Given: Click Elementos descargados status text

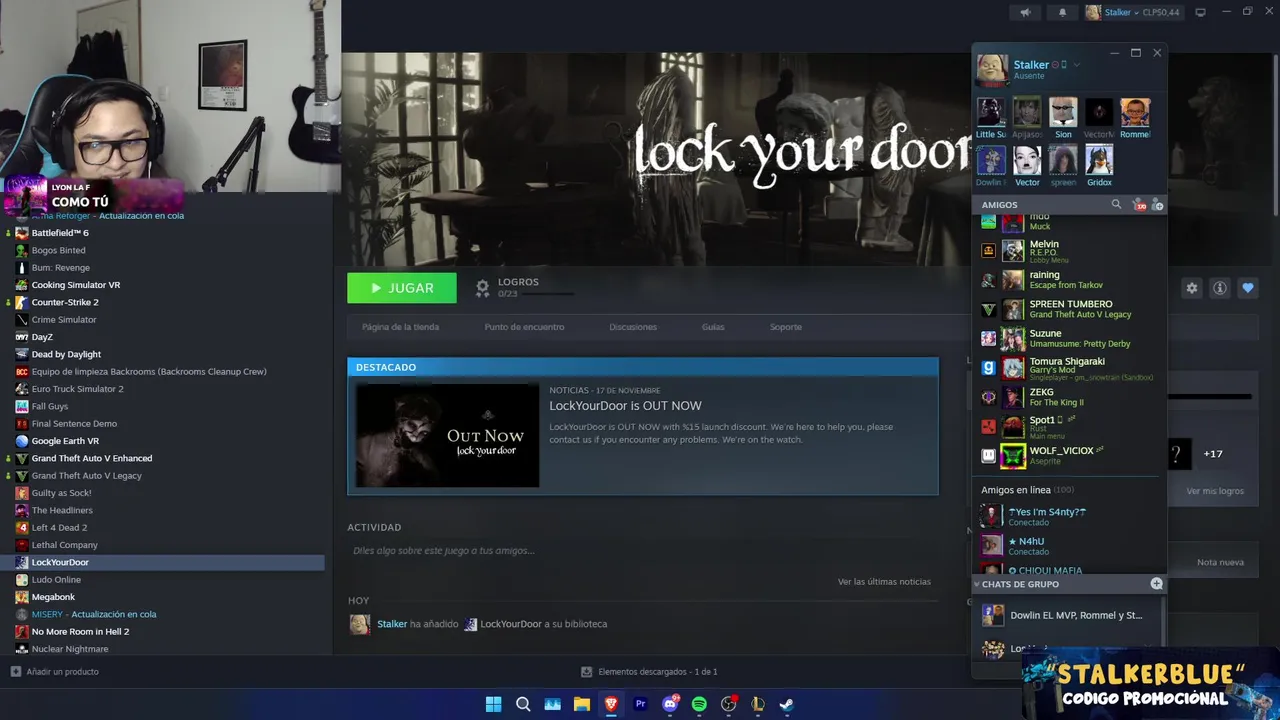Looking at the screenshot, I should point(657,672).
